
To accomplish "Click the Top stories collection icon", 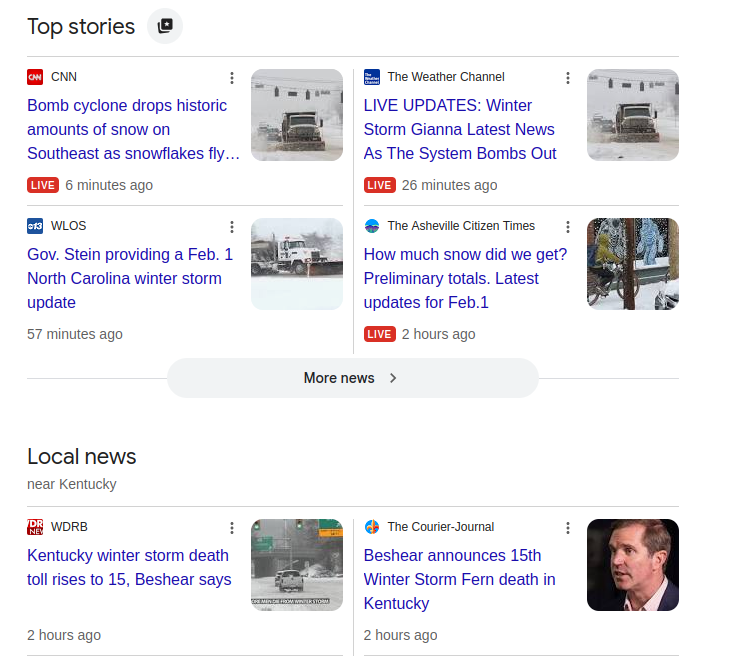I will pos(165,26).
